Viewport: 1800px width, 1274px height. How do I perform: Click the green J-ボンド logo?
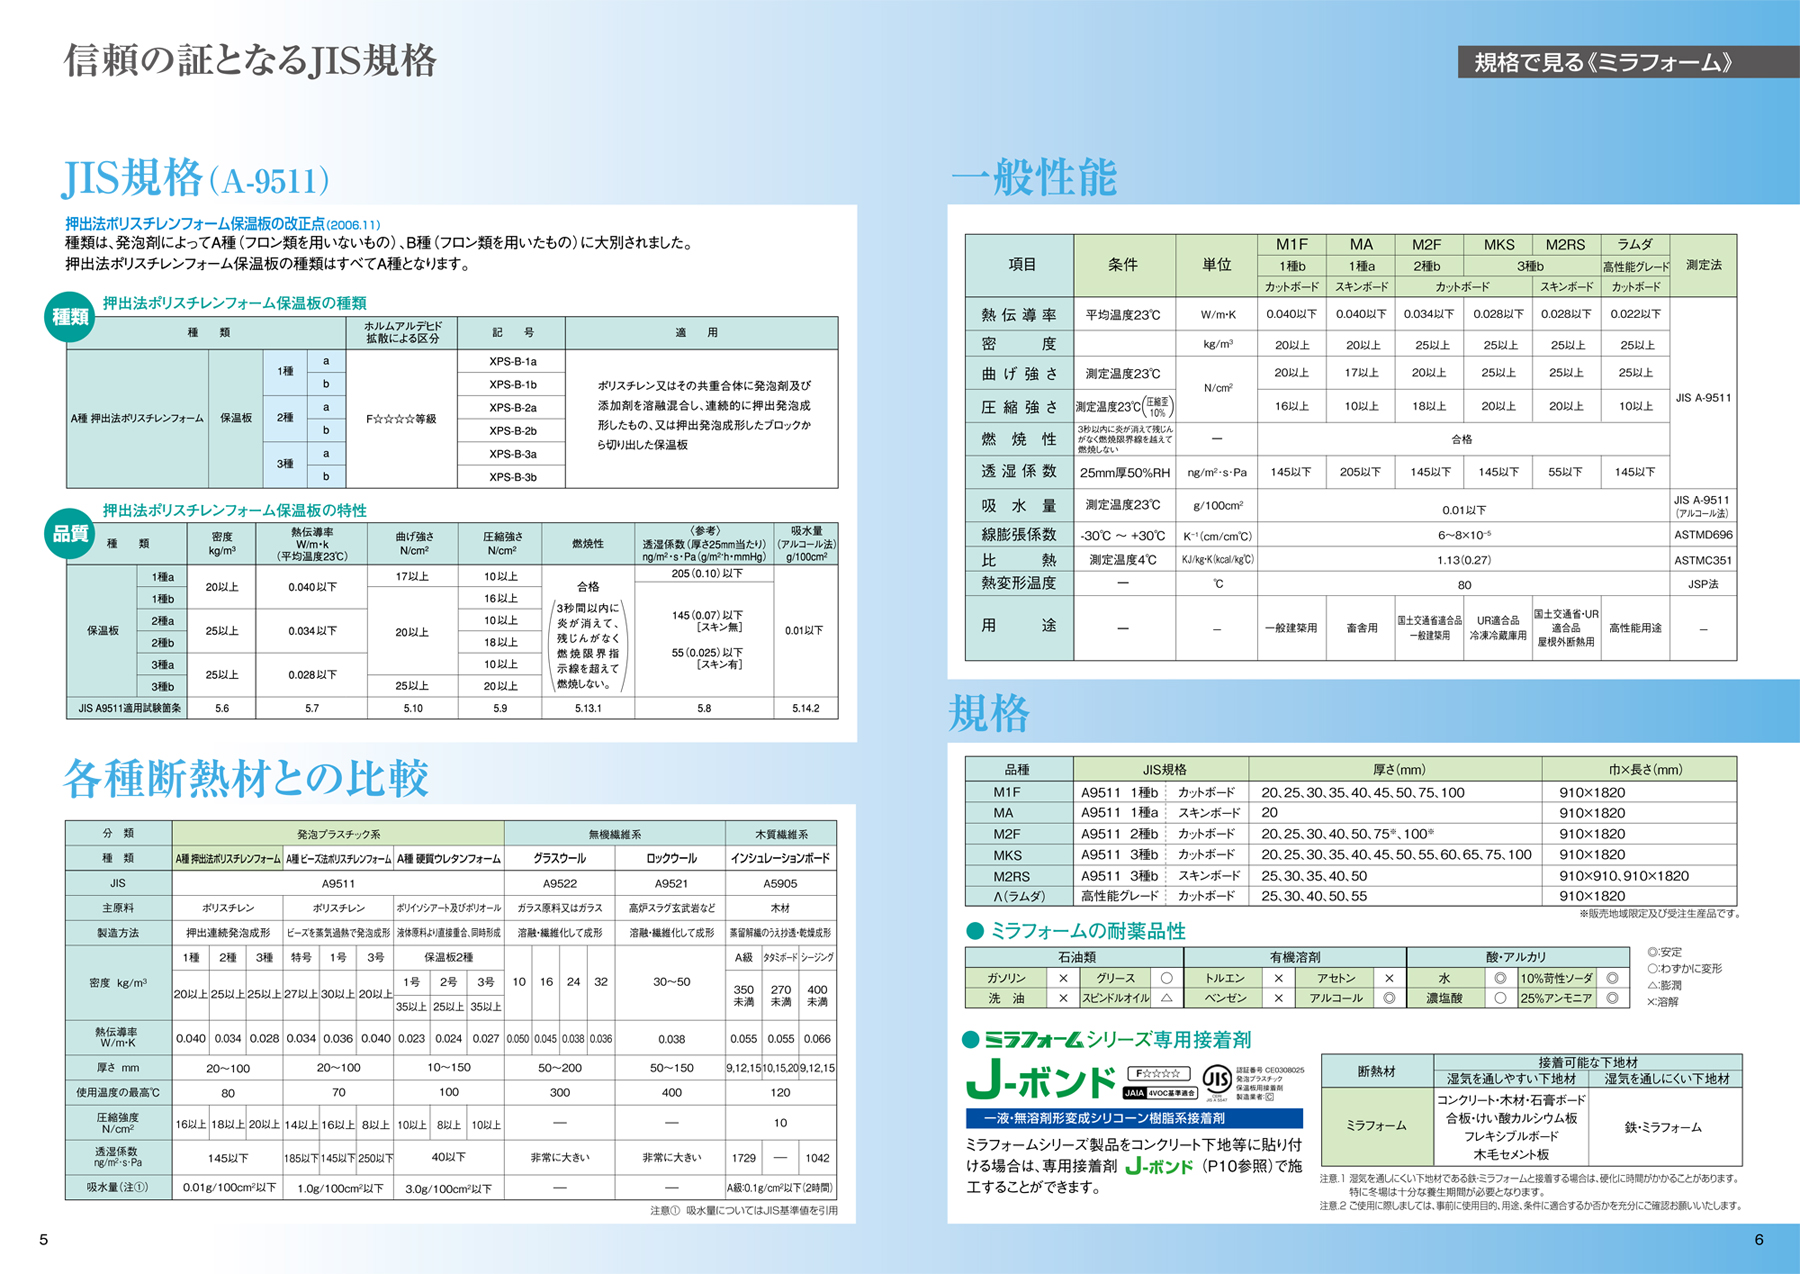pyautogui.click(x=1040, y=1082)
